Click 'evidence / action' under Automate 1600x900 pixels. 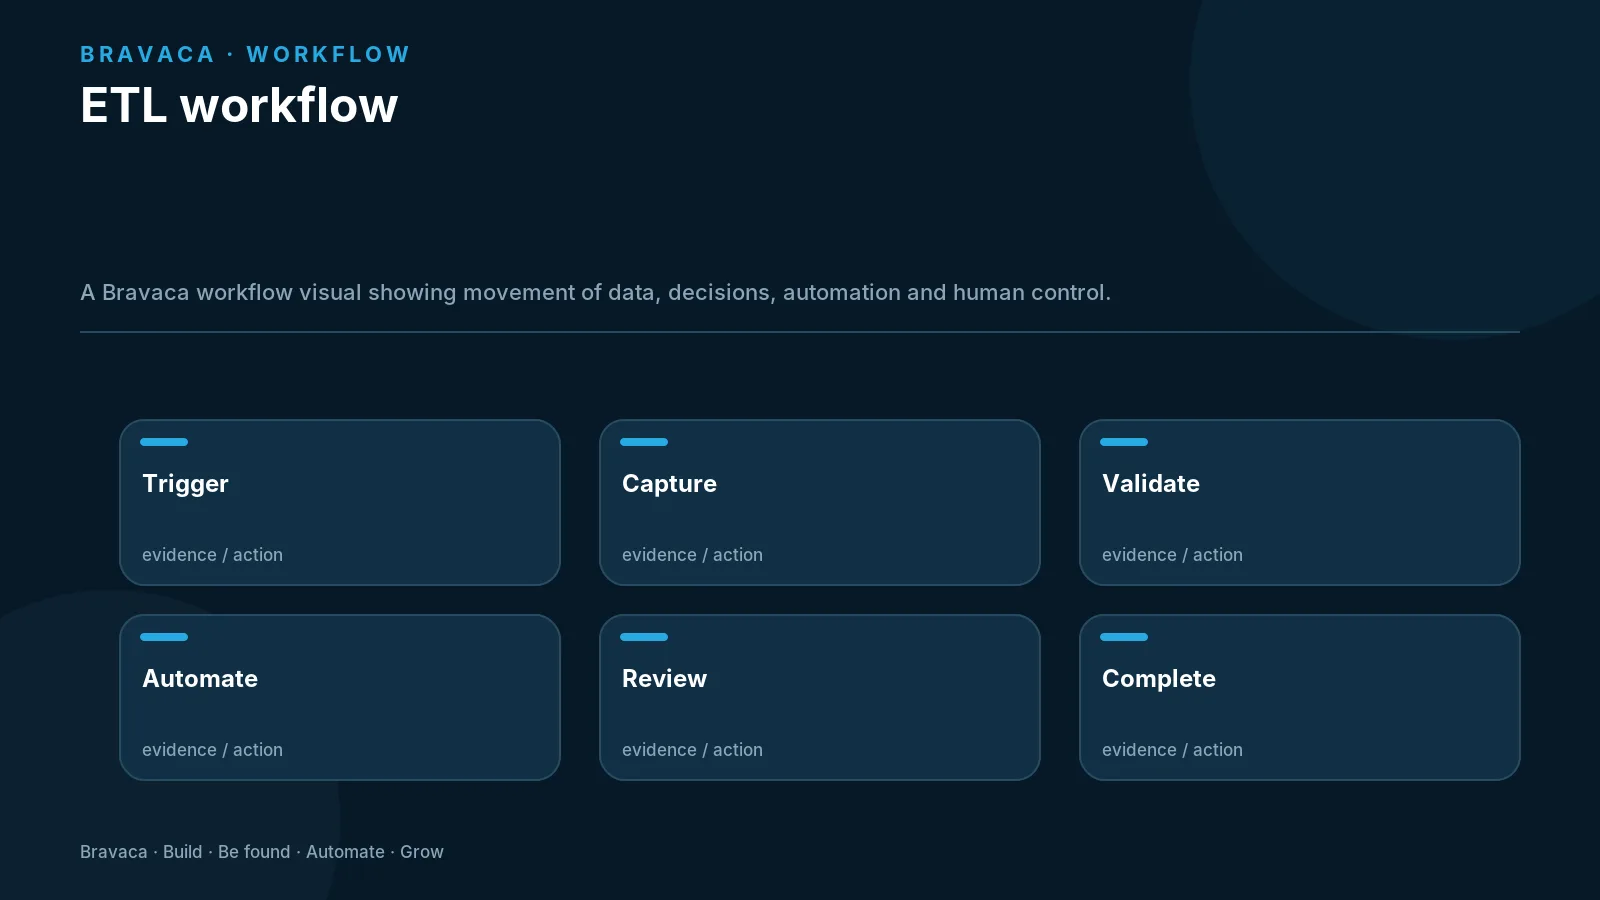(212, 750)
